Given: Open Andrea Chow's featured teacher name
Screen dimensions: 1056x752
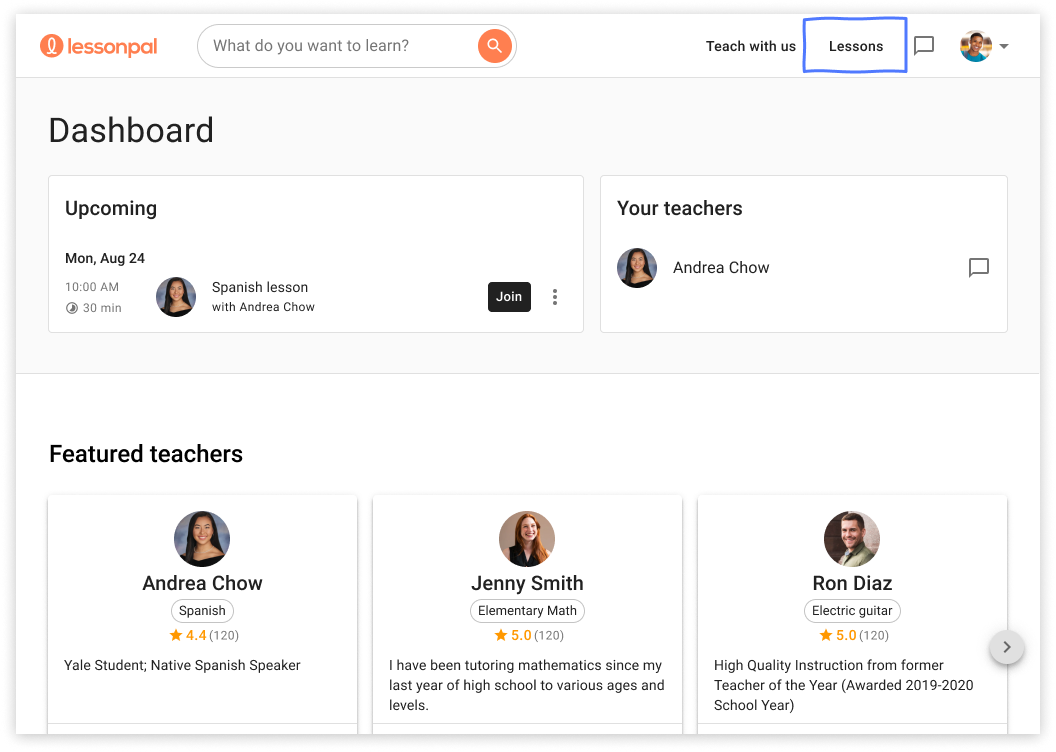Looking at the screenshot, I should [x=202, y=583].
